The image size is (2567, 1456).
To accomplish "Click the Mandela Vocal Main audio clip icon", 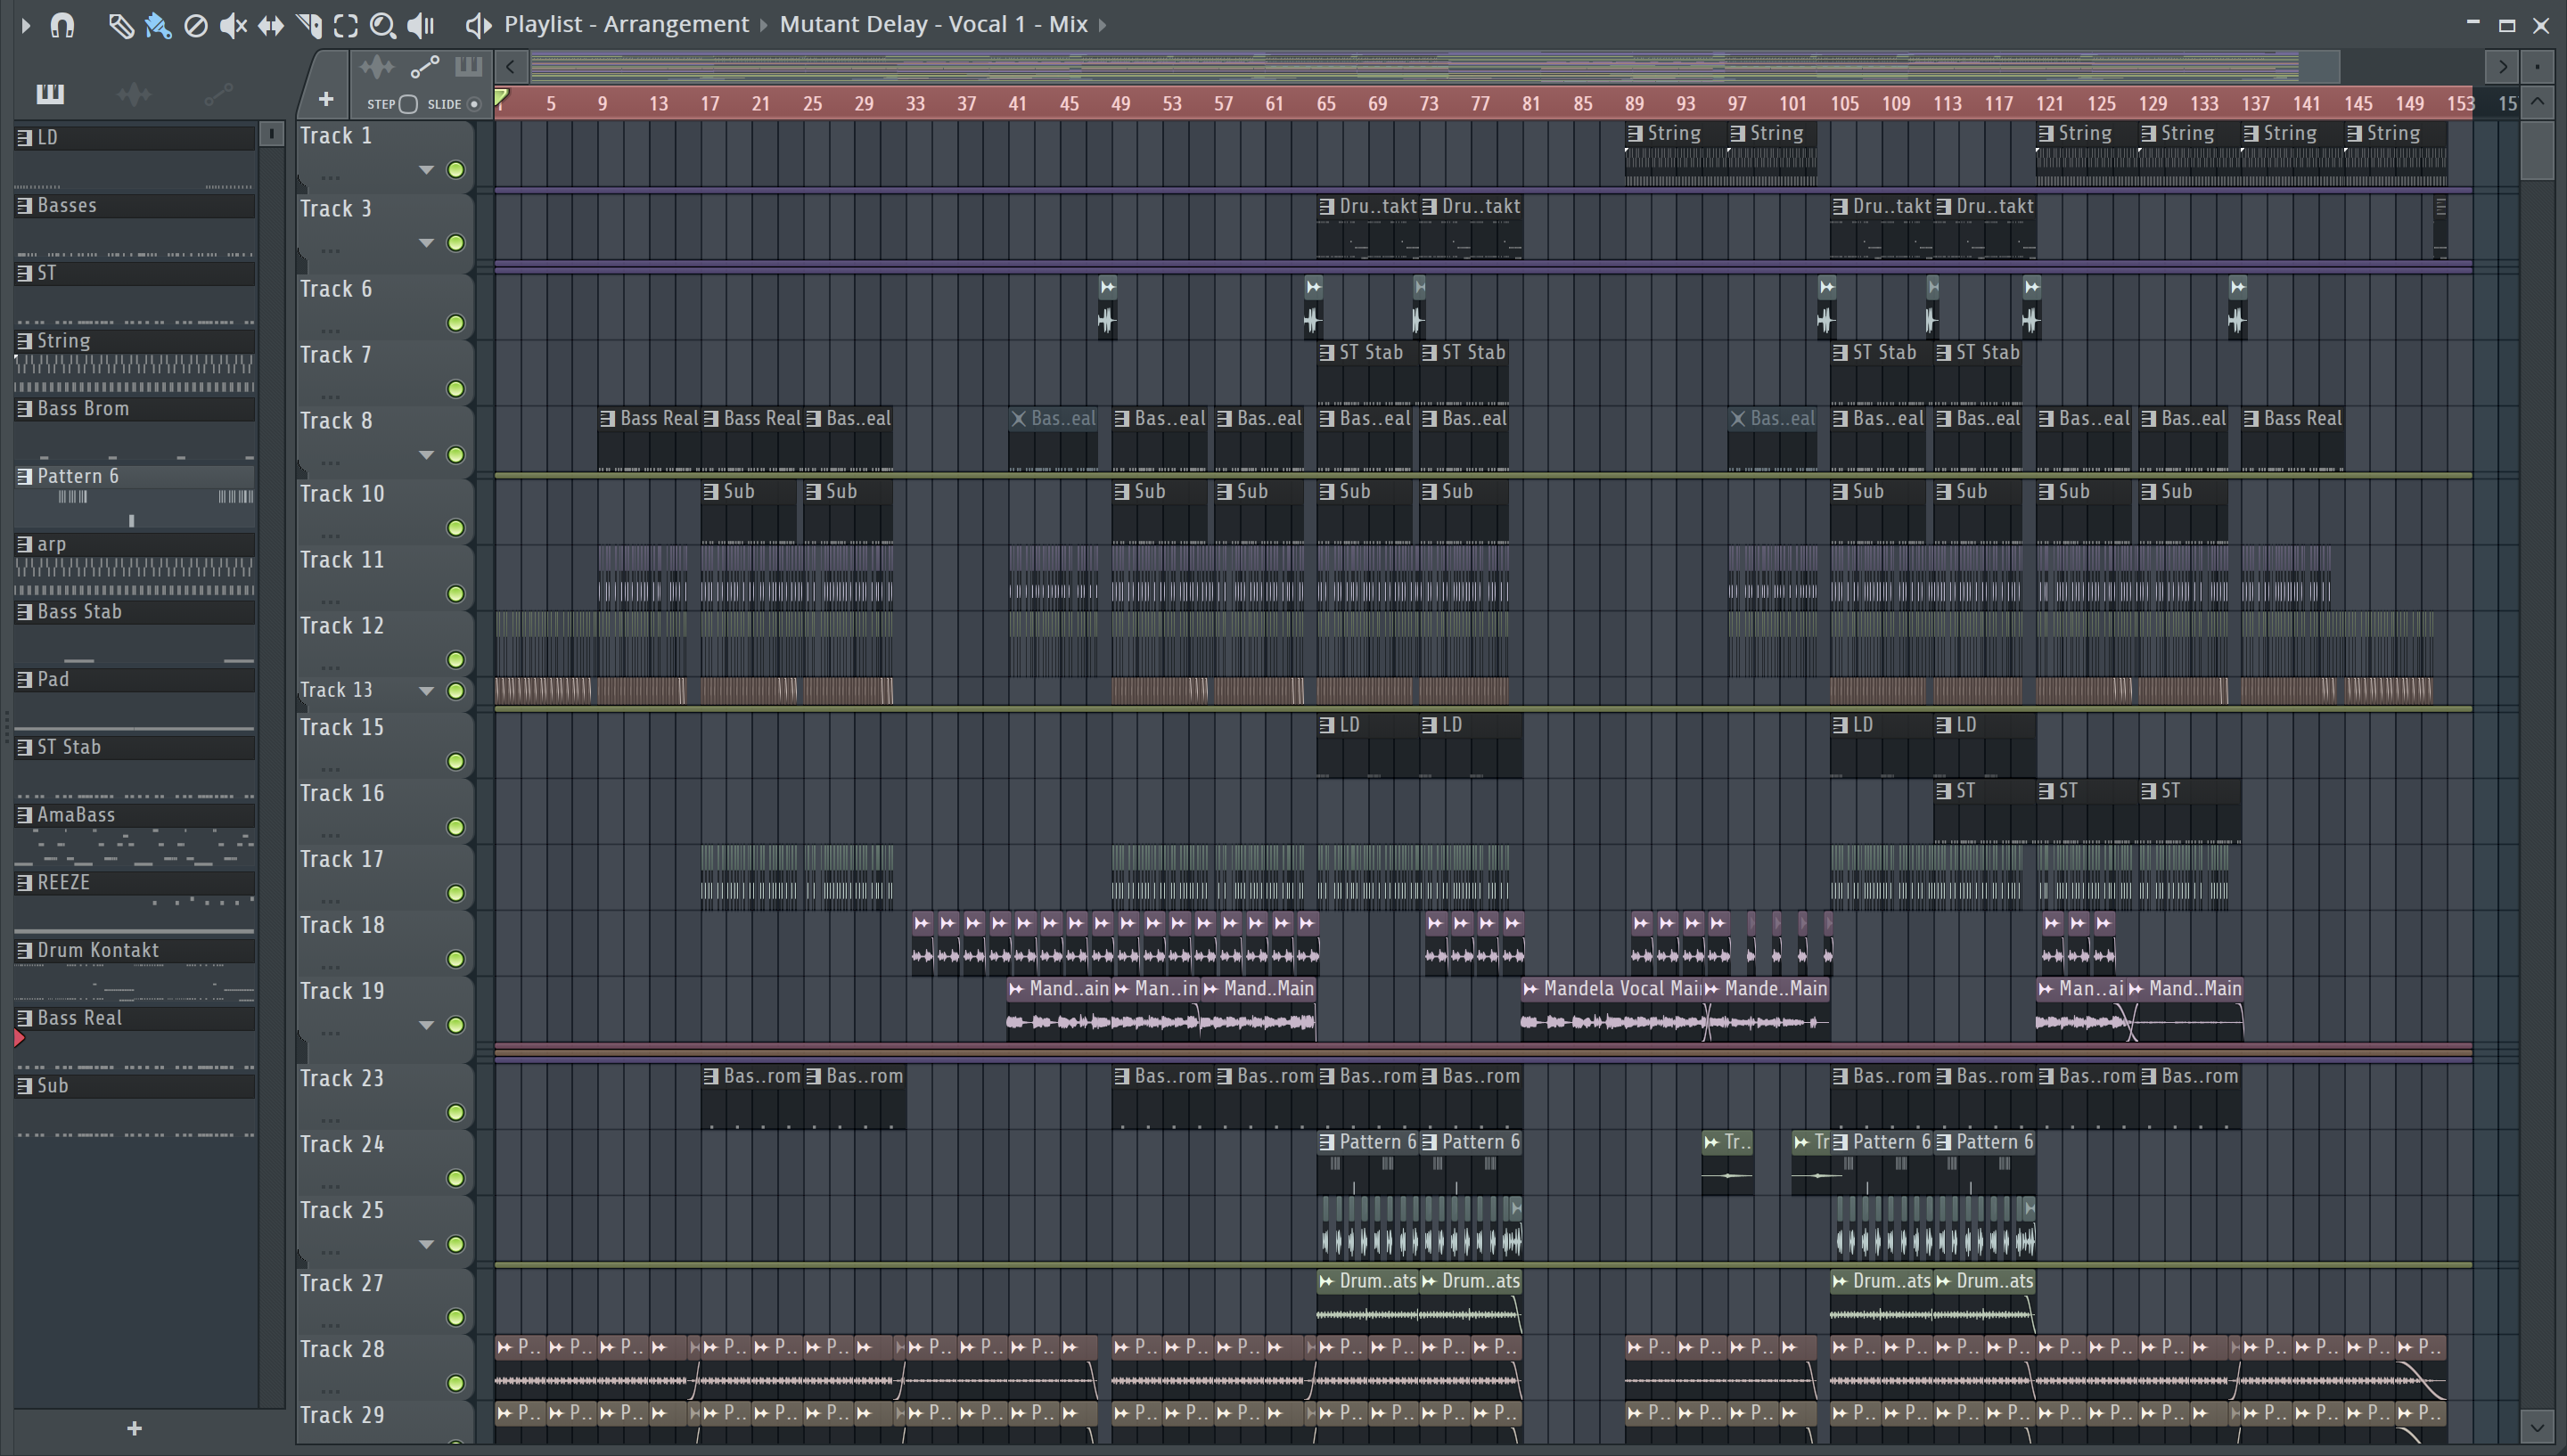I will (1530, 989).
